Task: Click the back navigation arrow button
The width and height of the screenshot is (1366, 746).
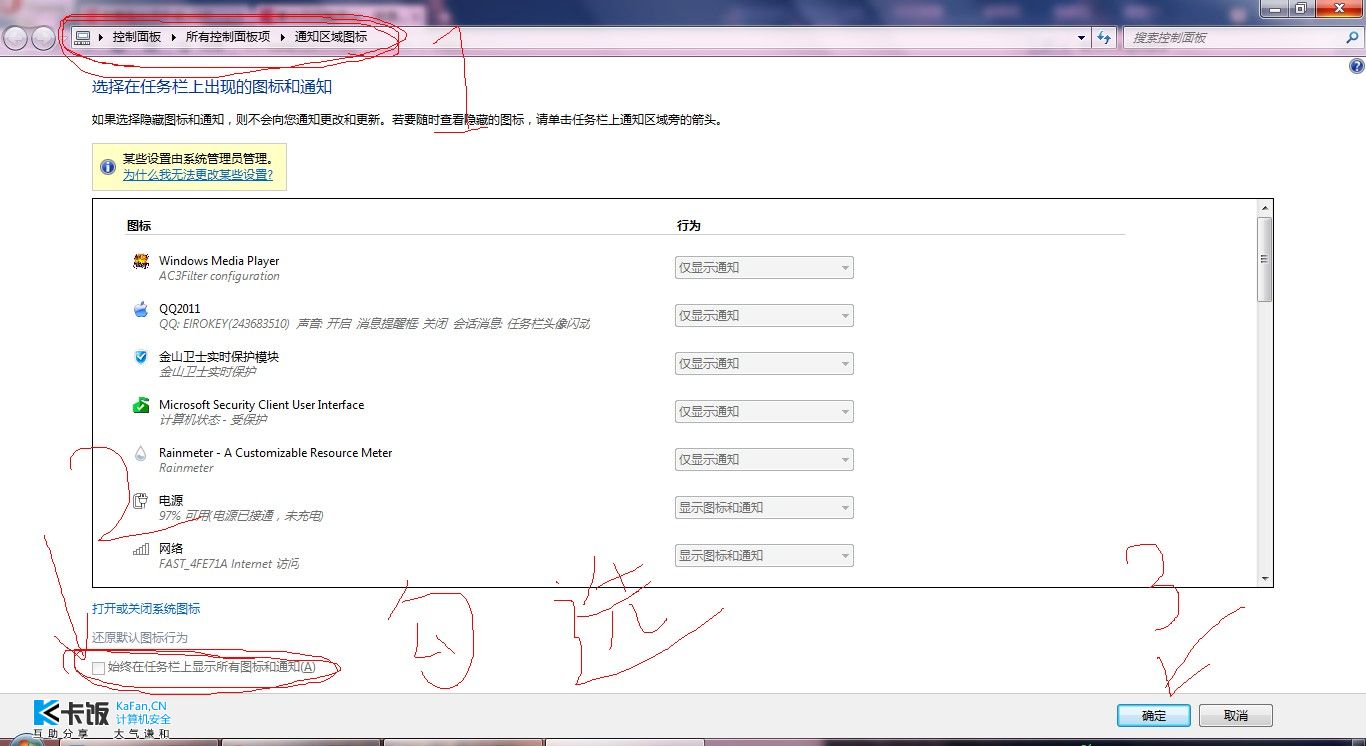Action: 16,38
